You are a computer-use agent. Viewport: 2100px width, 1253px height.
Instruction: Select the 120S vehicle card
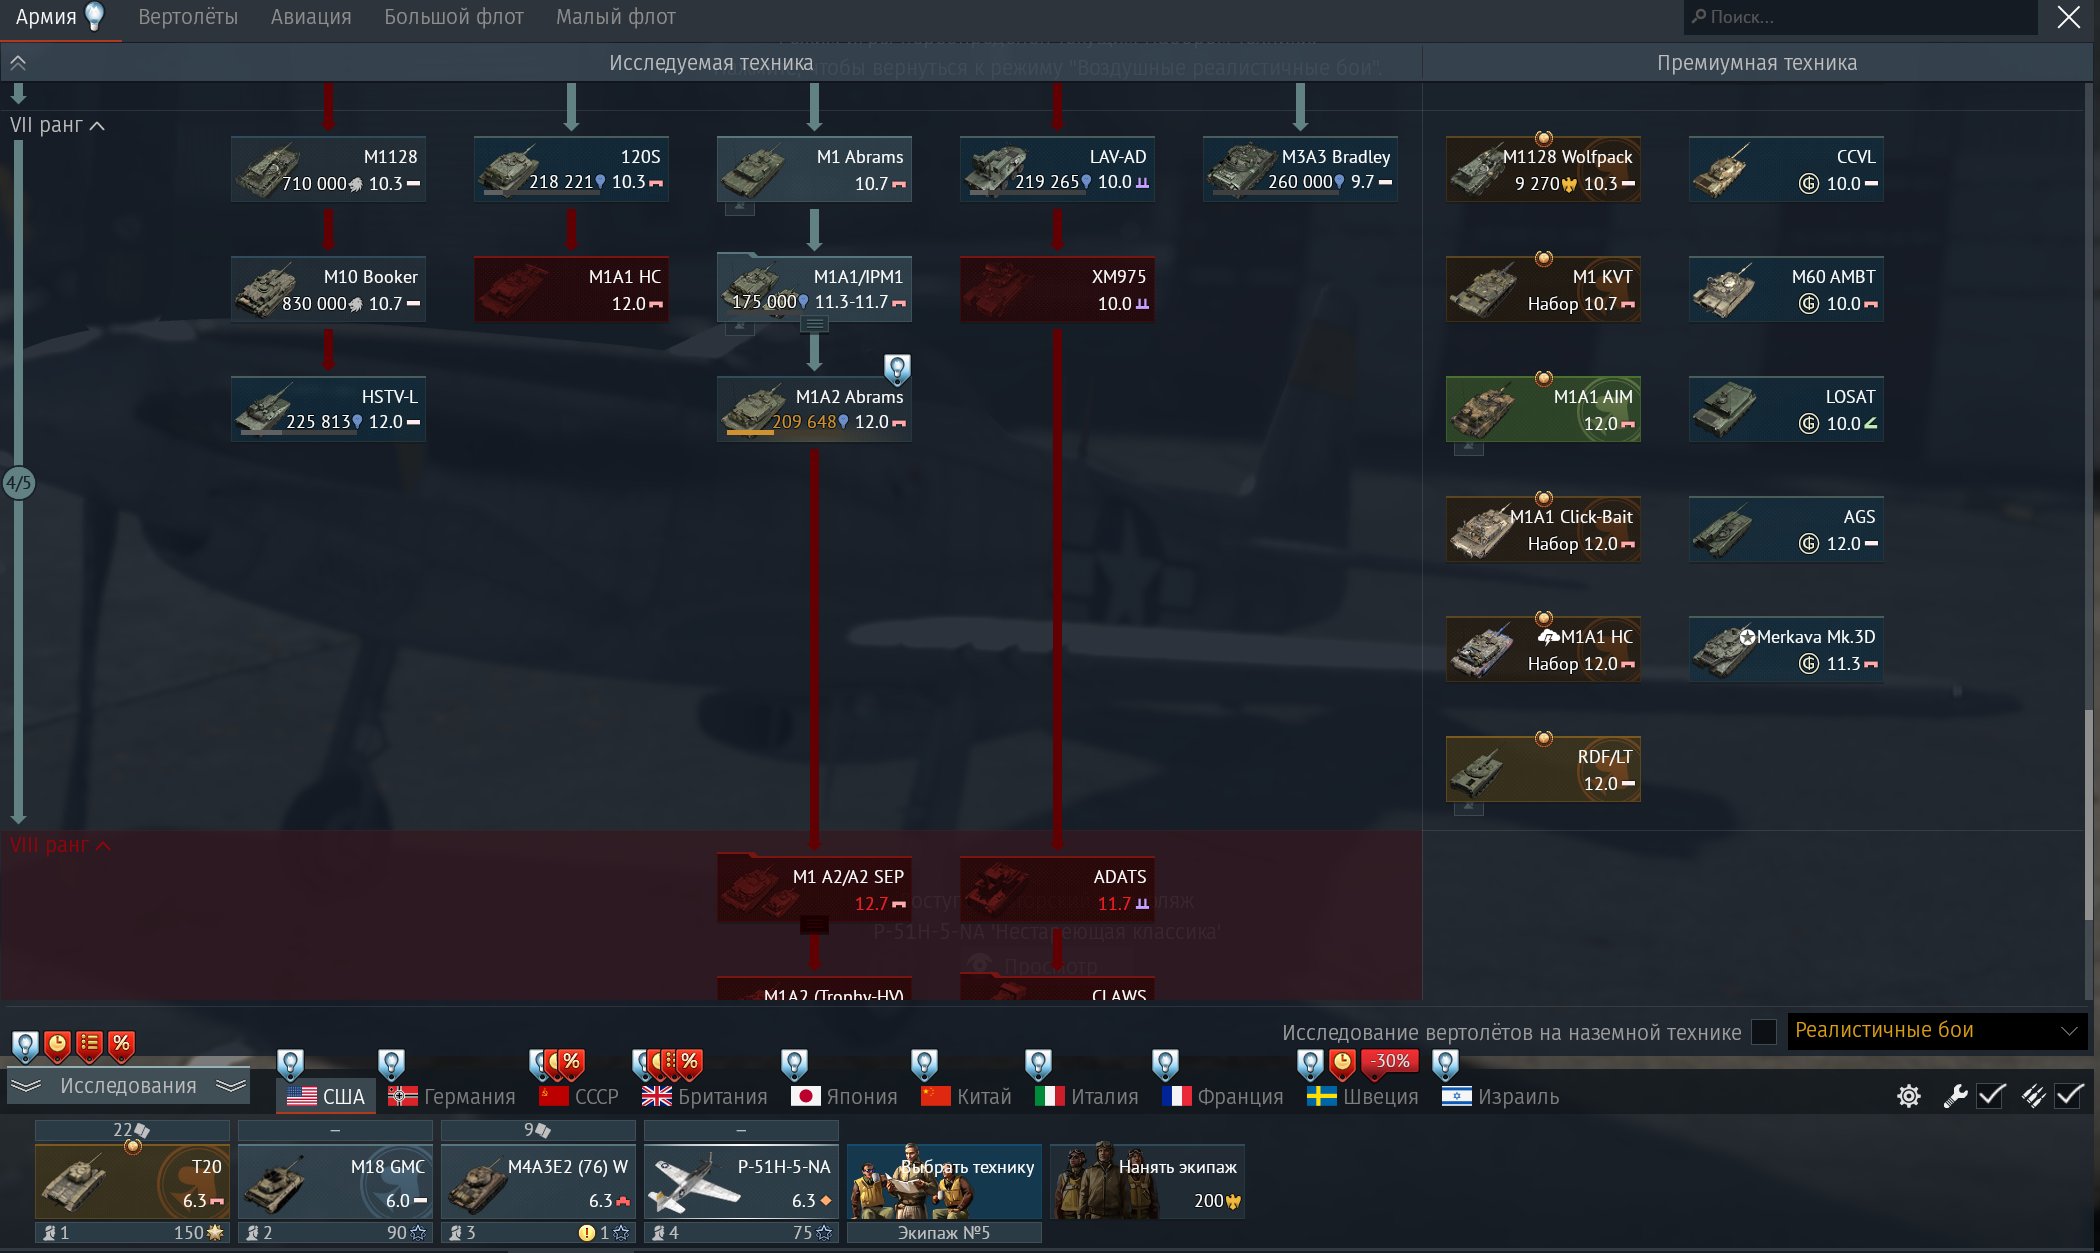tap(571, 169)
